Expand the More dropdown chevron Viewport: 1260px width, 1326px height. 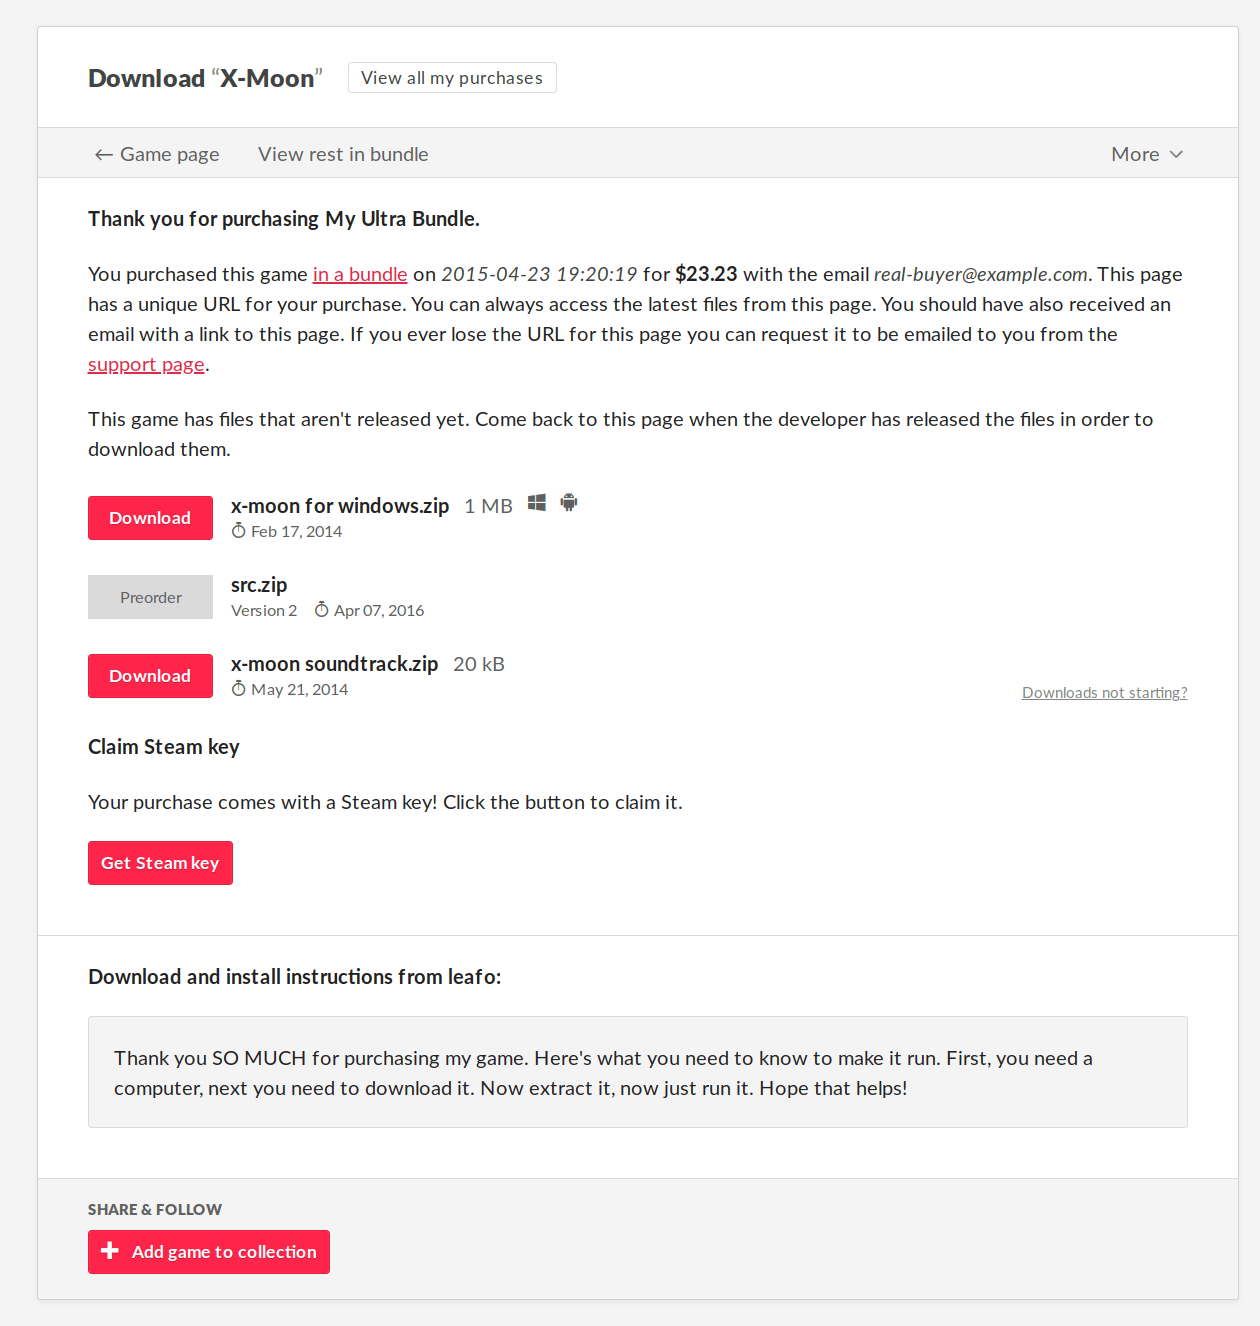point(1176,154)
